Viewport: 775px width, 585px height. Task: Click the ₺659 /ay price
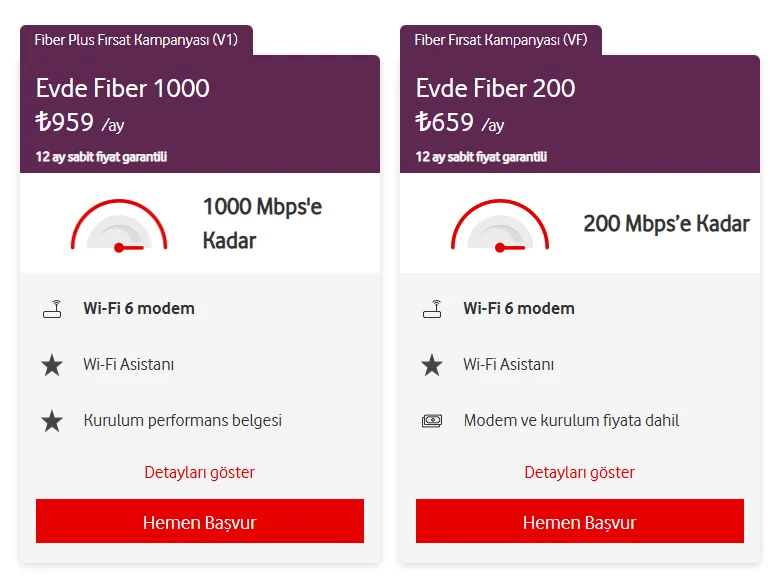[x=460, y=123]
